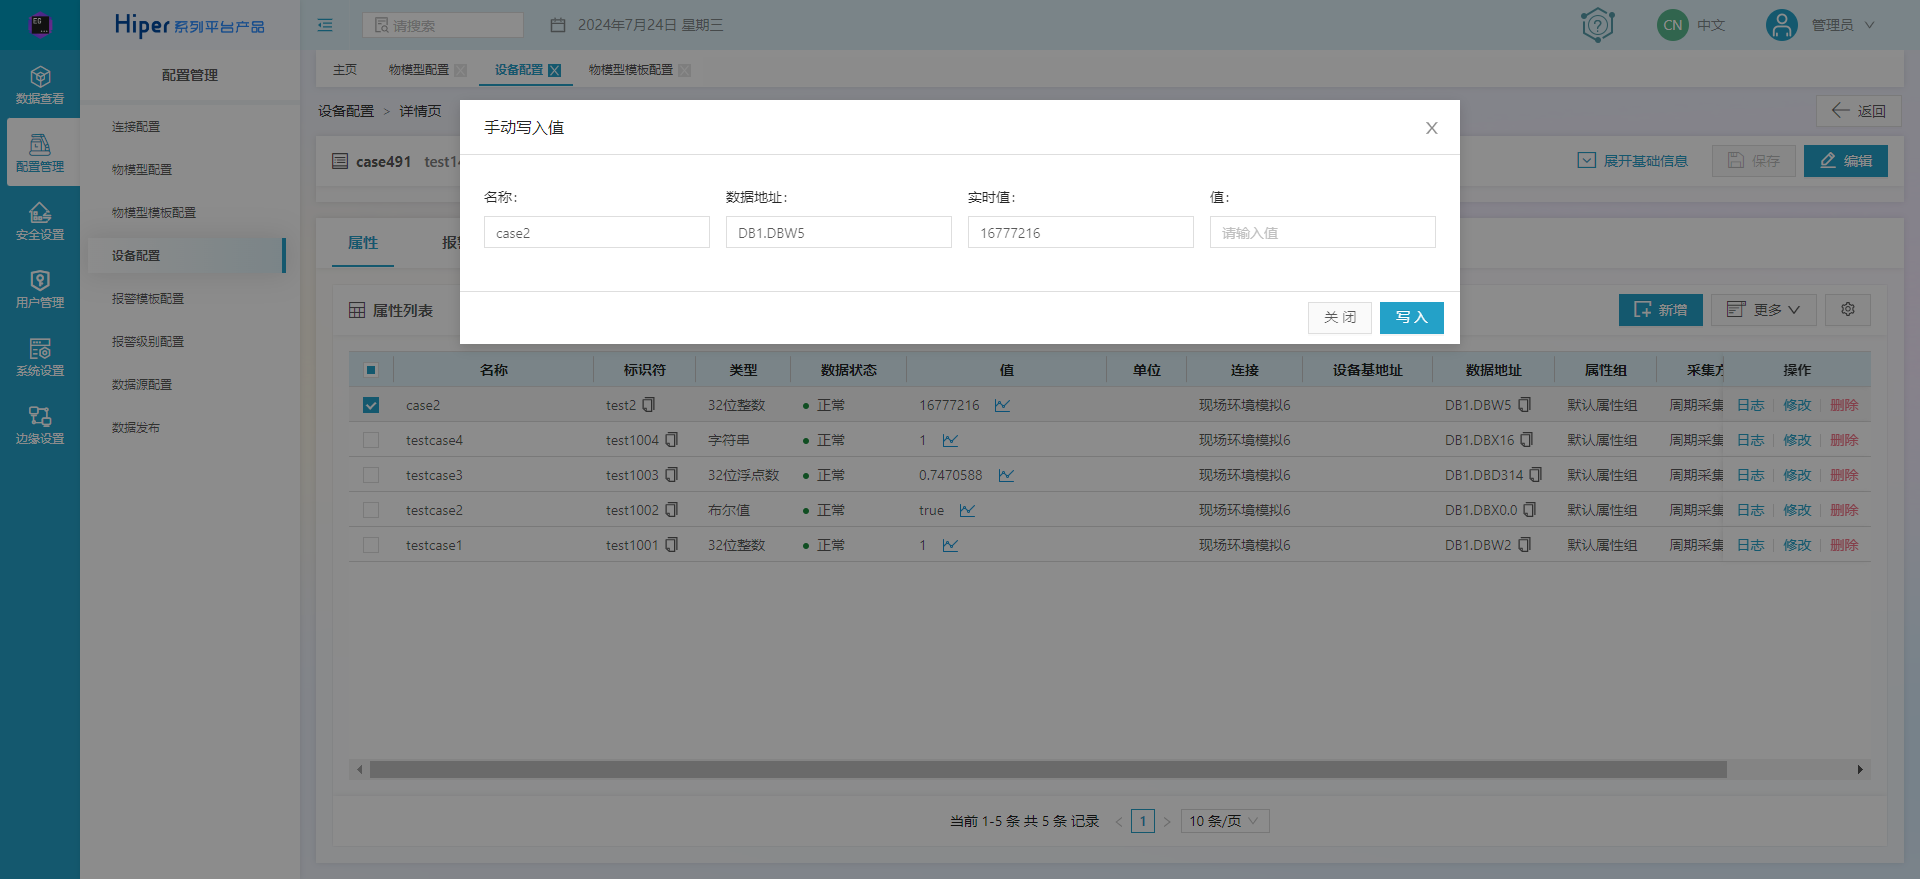Check the testcase2 row checkbox
This screenshot has width=1920, height=879.
point(371,510)
